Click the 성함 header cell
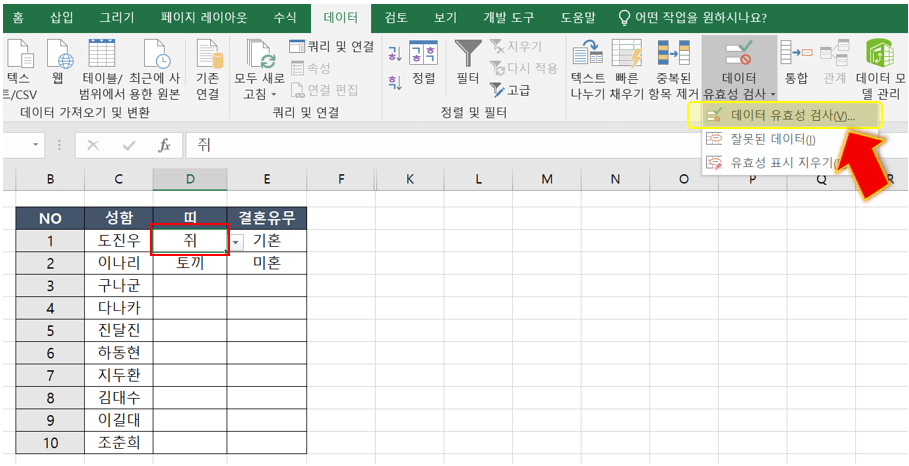Image resolution: width=909 pixels, height=466 pixels. click(119, 219)
